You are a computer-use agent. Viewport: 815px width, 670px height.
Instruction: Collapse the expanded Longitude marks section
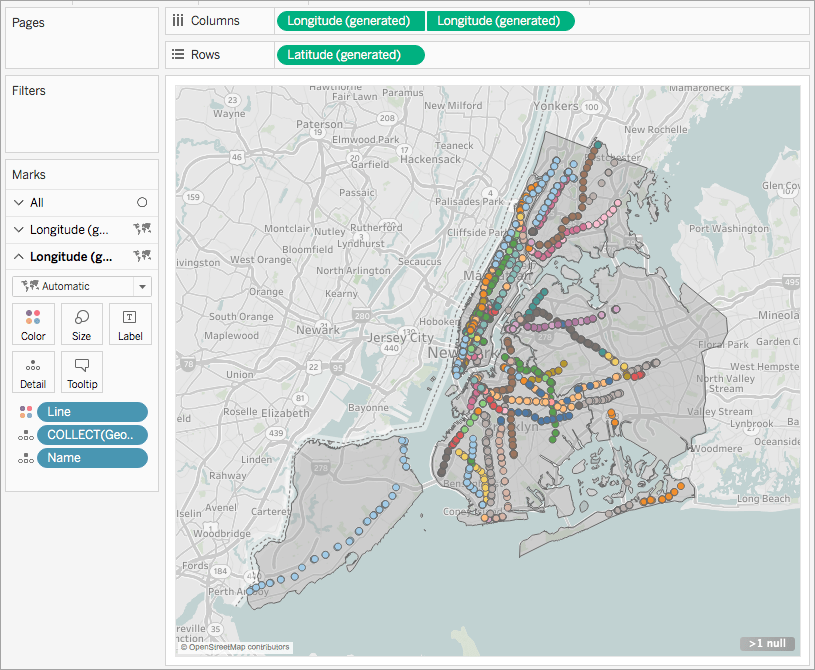click(17, 256)
